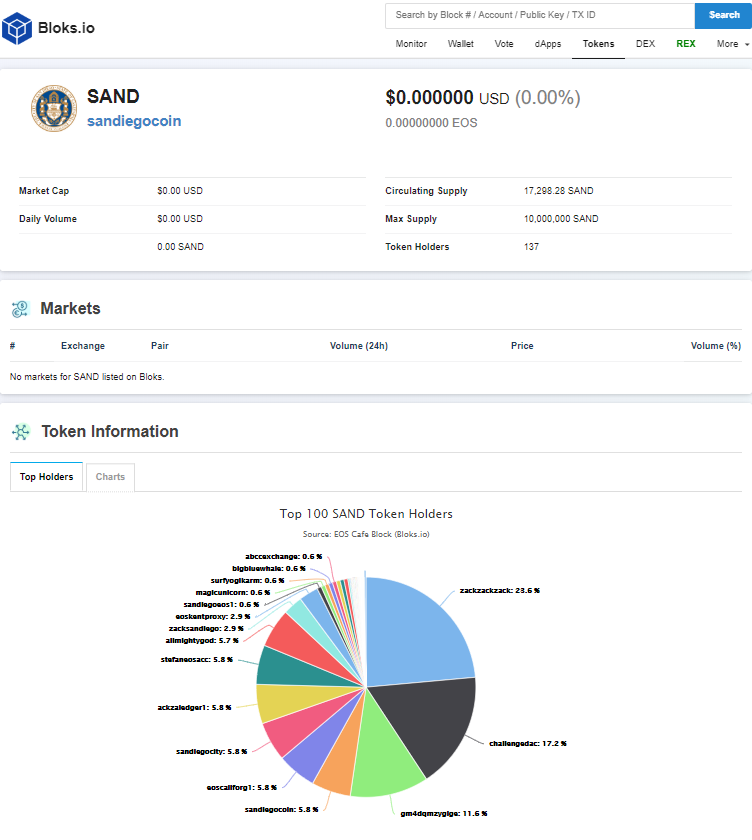Click the Volume (24h) column header
The image size is (752, 840).
click(359, 346)
